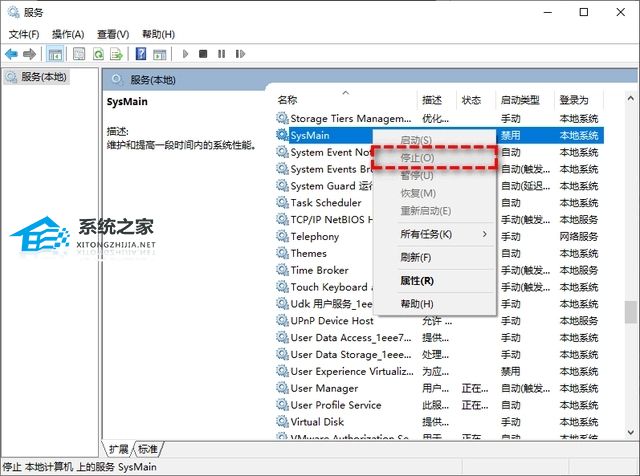Select 服务(本地) in the left tree

(37, 77)
